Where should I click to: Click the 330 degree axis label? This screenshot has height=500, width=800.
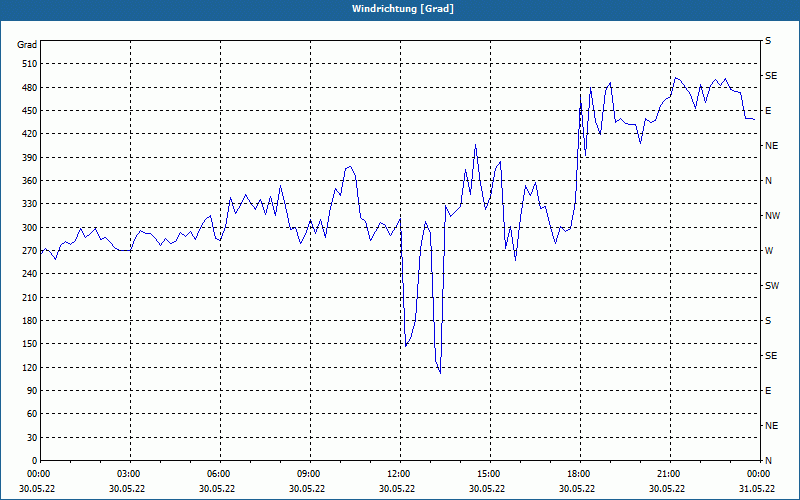[30, 204]
